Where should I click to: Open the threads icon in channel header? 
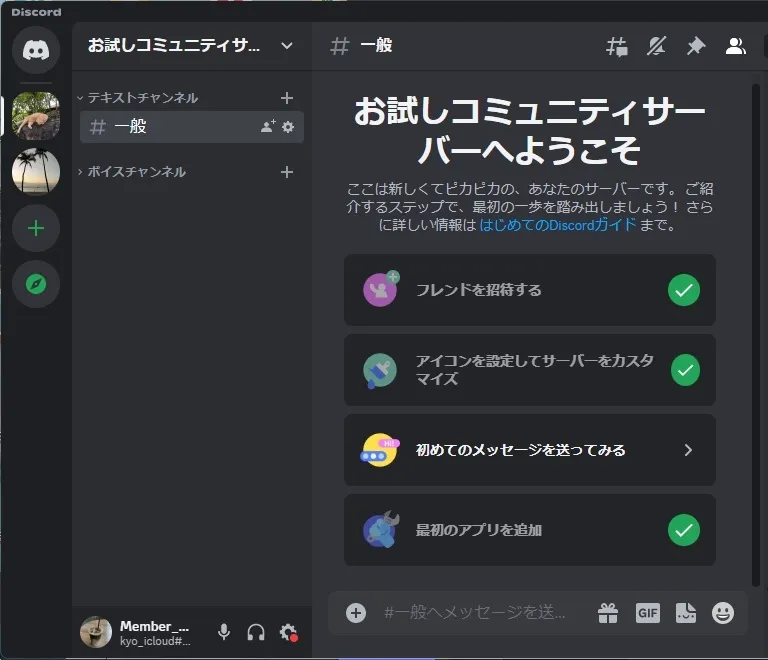coord(617,47)
